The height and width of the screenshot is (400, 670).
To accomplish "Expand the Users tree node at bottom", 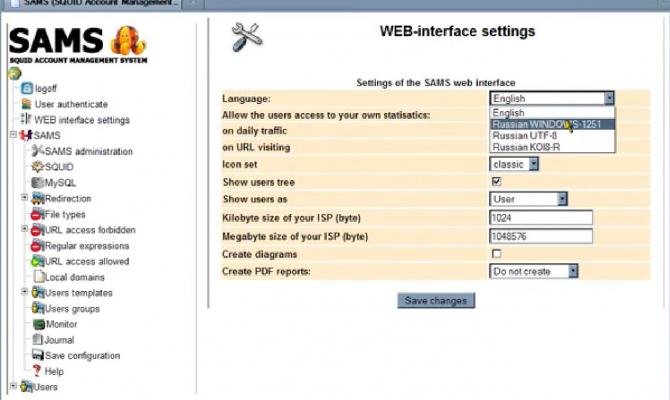I will click(13, 386).
